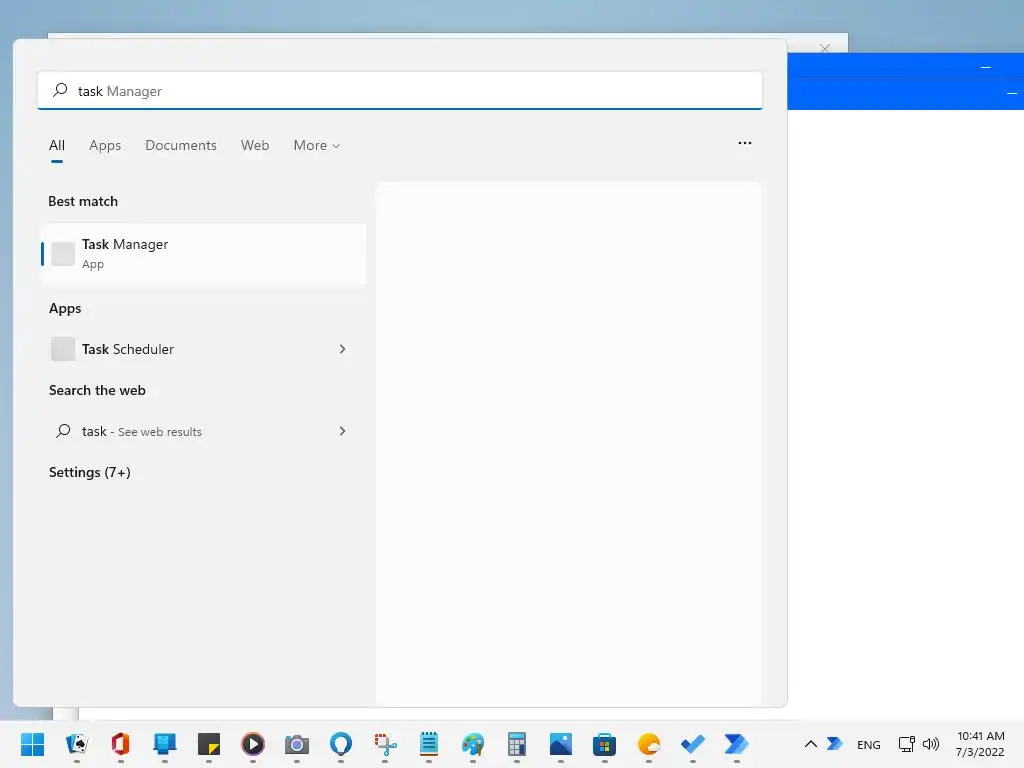Open network status tray icon
Image resolution: width=1024 pixels, height=768 pixels.
point(906,744)
